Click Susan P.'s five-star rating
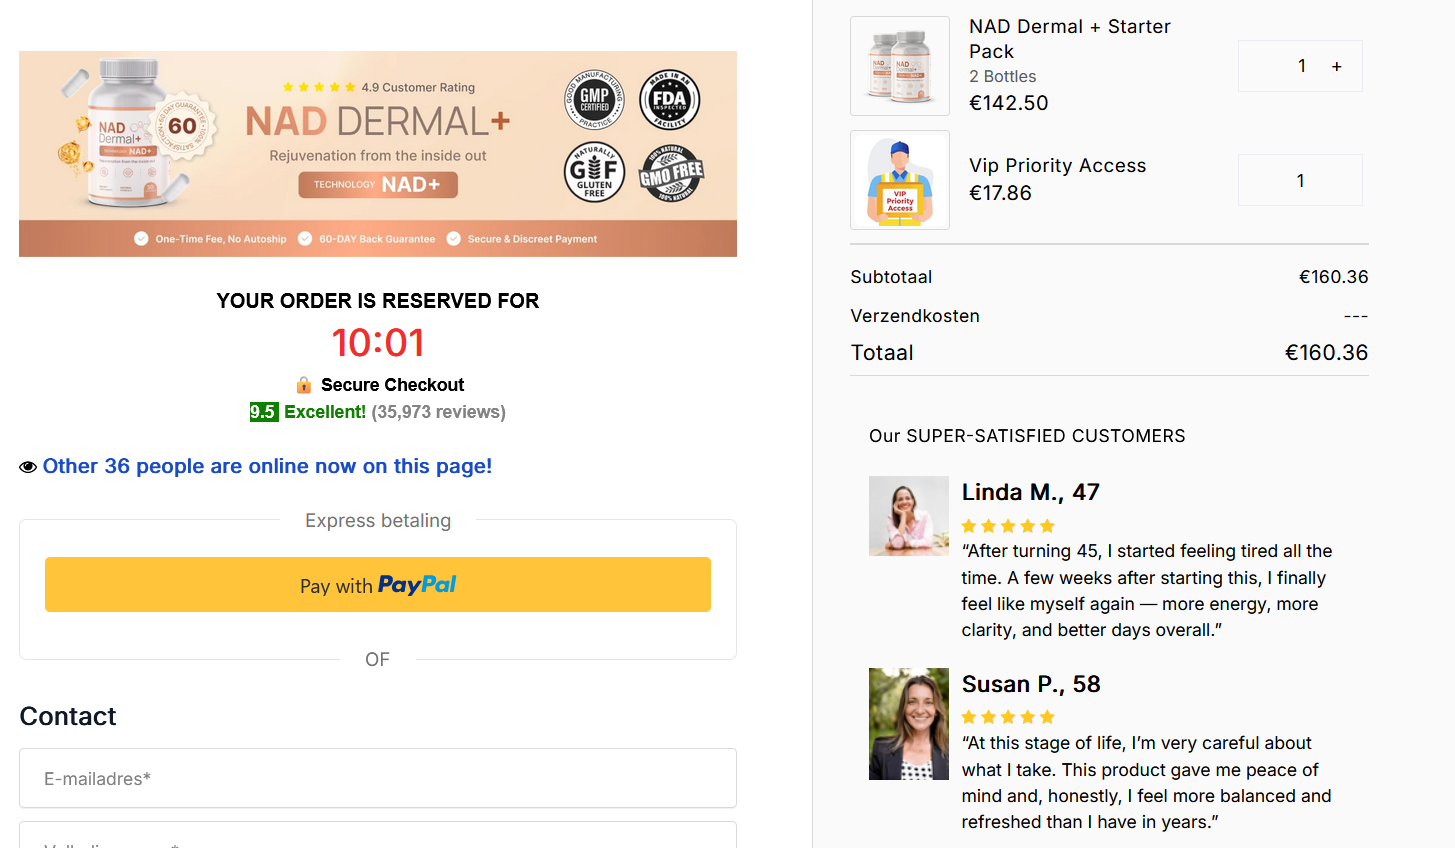1455x848 pixels. (x=1008, y=717)
